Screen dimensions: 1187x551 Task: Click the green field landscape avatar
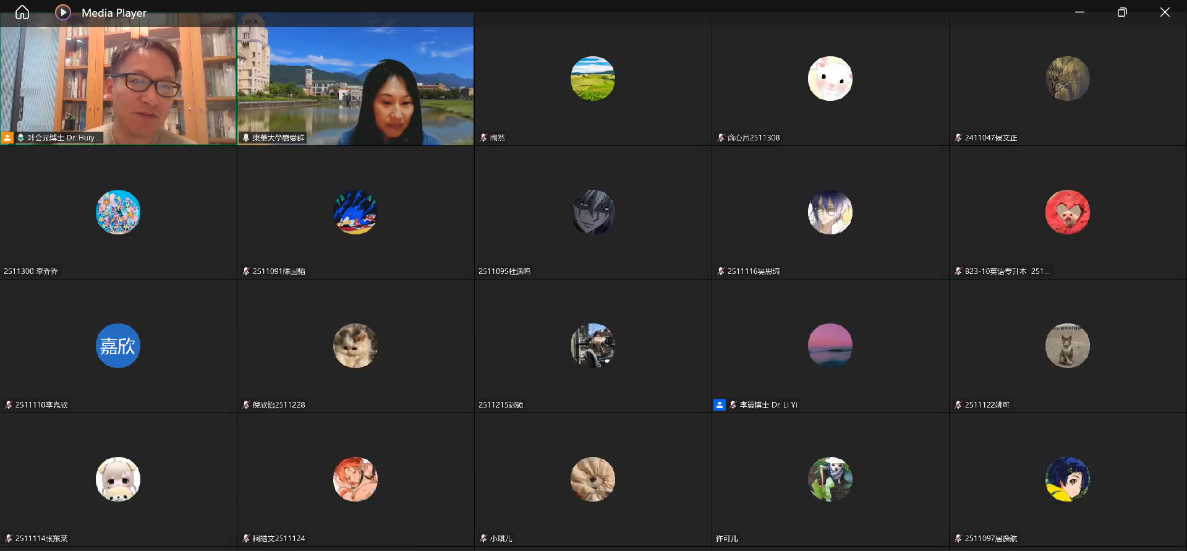coord(592,78)
